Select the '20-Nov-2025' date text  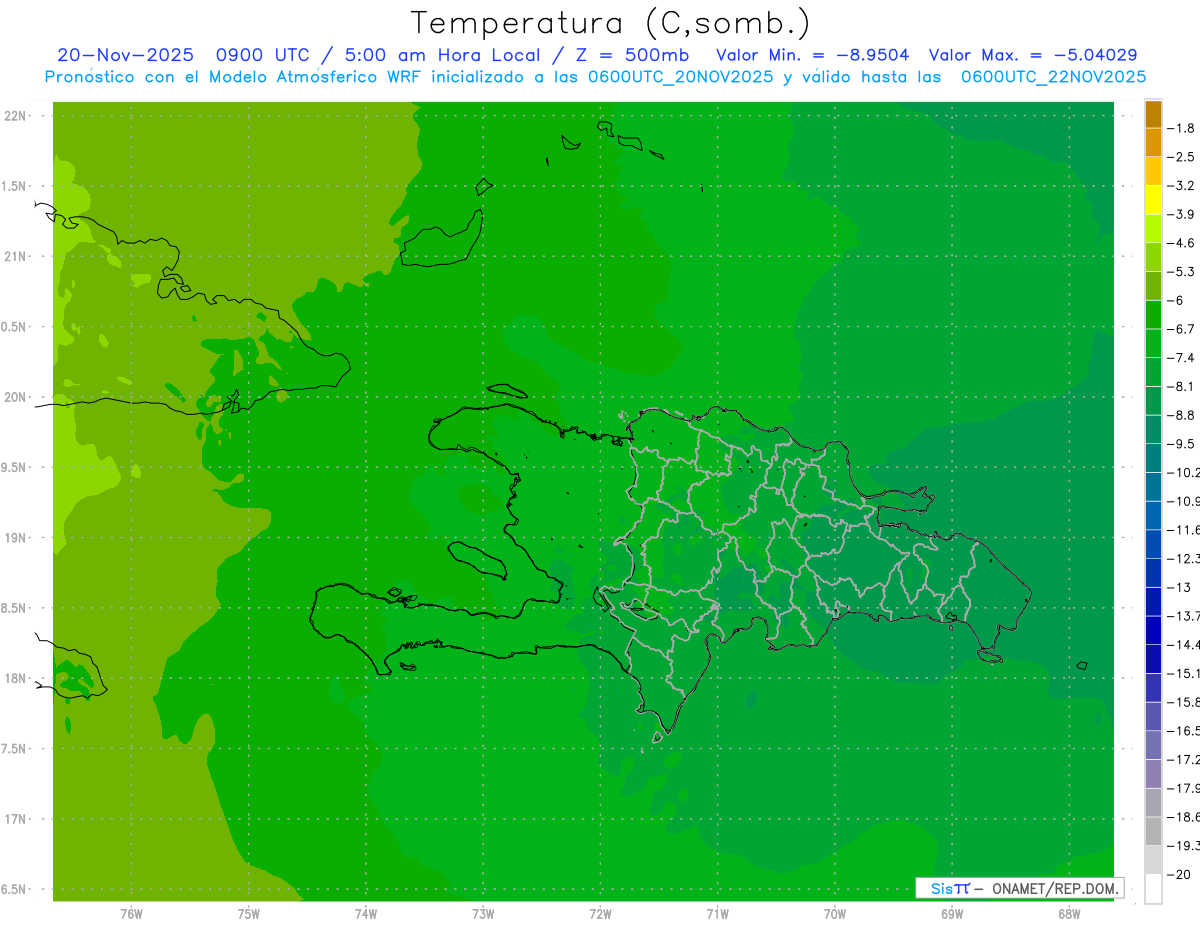point(125,55)
